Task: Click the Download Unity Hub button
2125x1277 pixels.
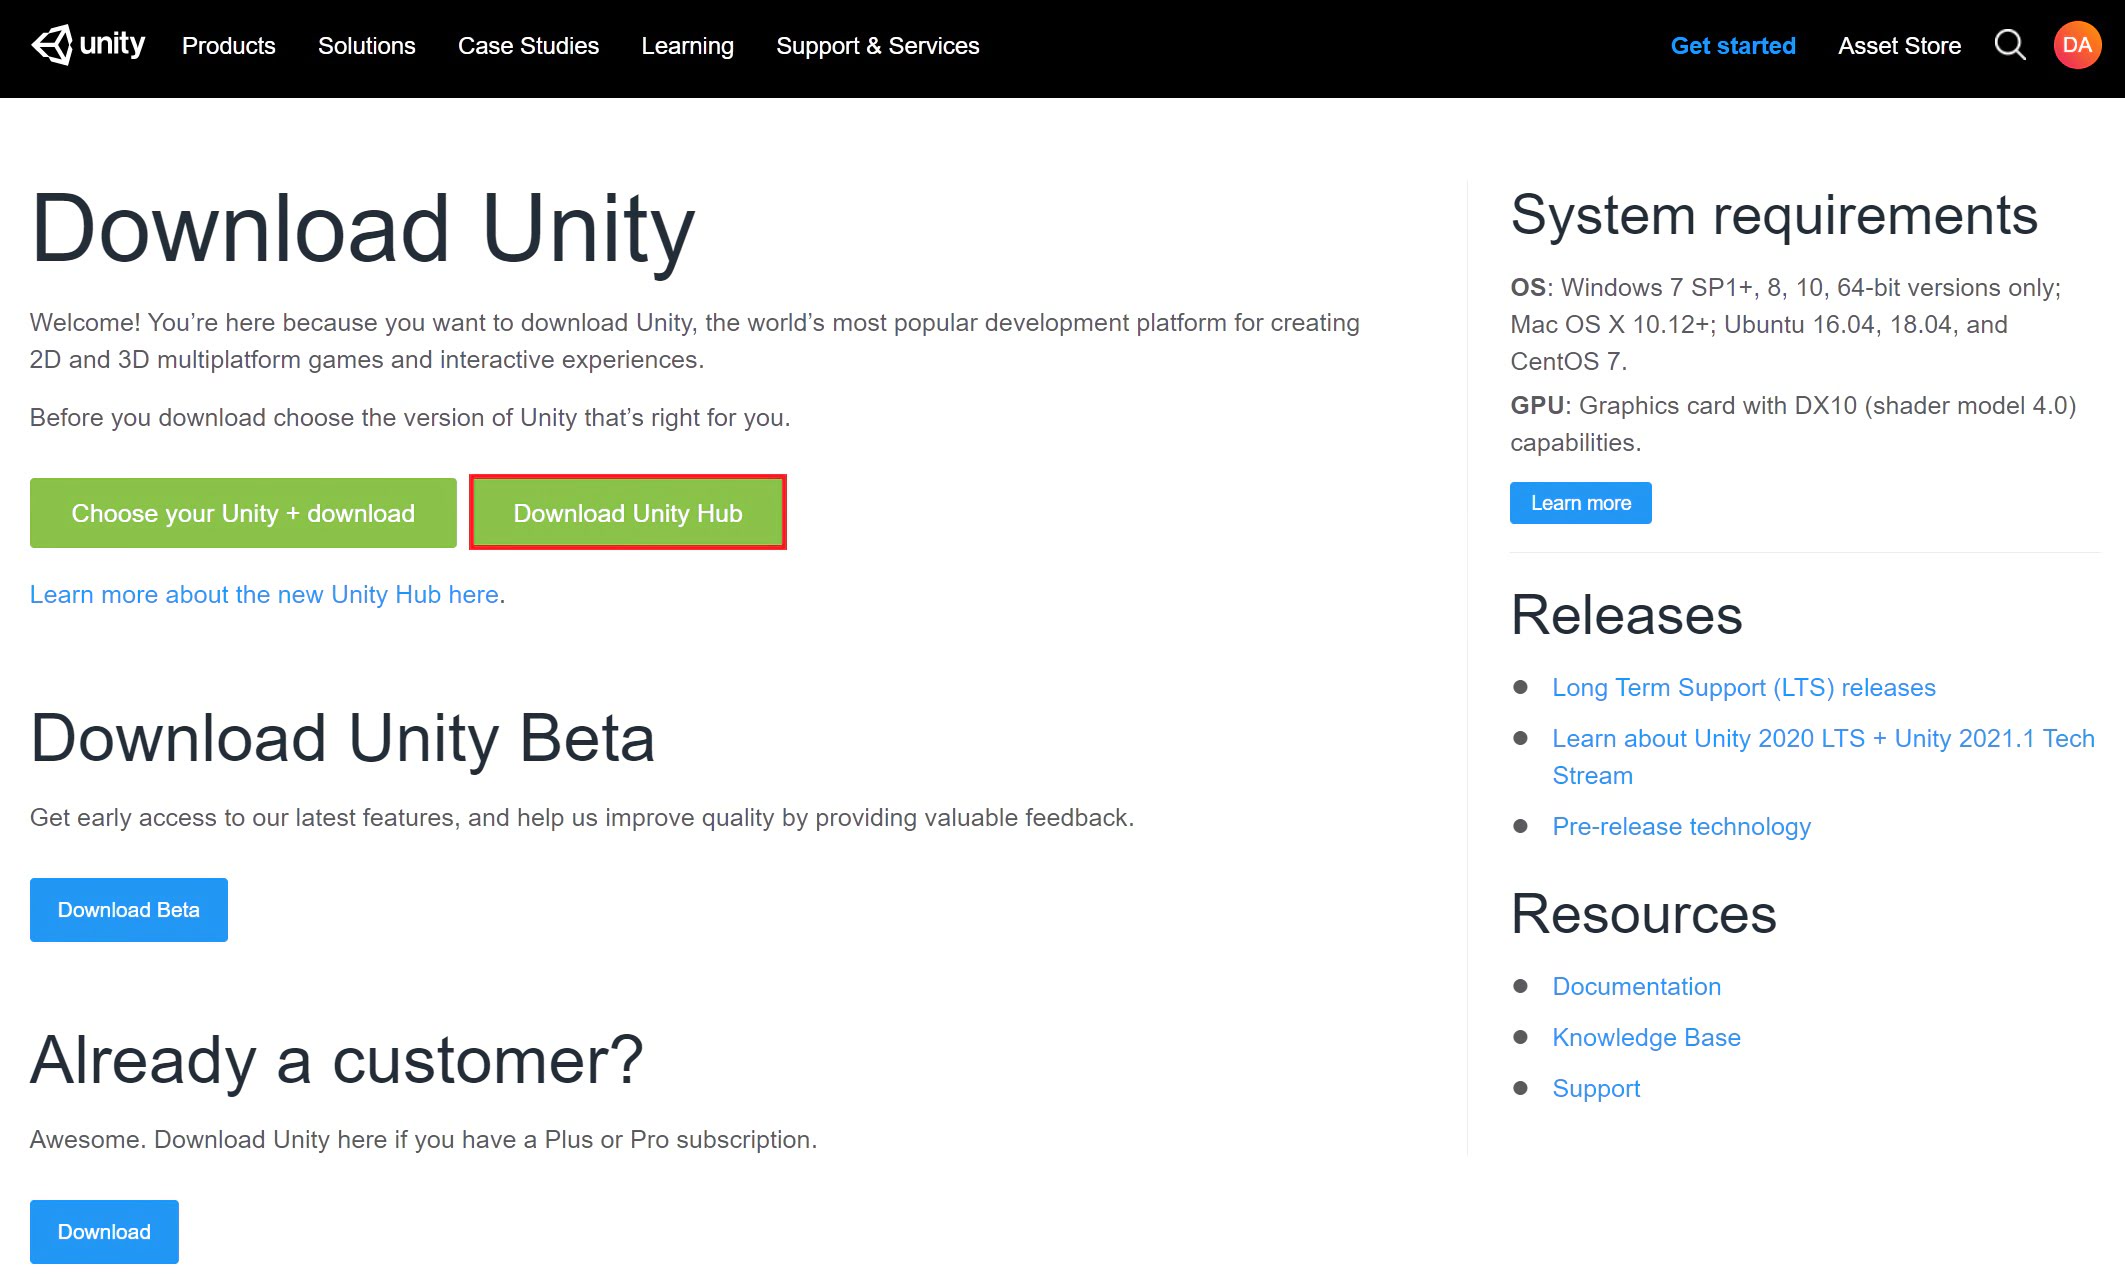Action: [628, 513]
